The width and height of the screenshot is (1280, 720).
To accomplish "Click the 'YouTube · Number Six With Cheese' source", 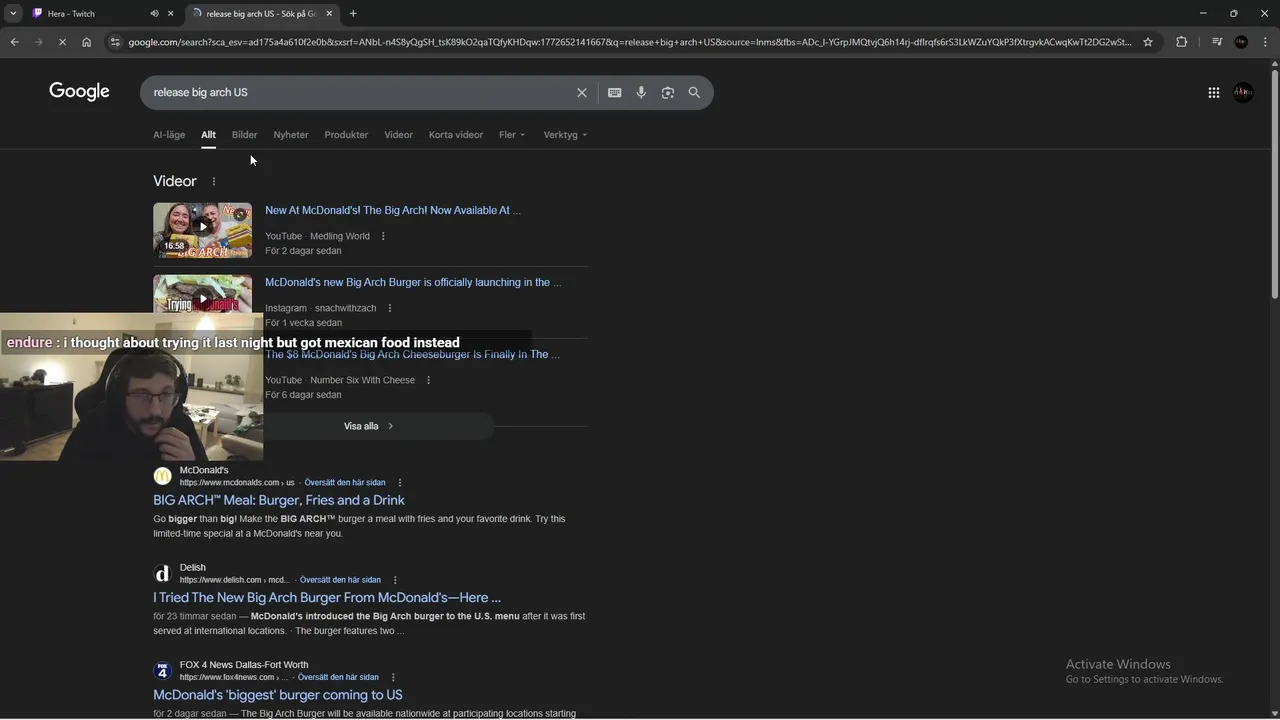I will click(x=340, y=380).
